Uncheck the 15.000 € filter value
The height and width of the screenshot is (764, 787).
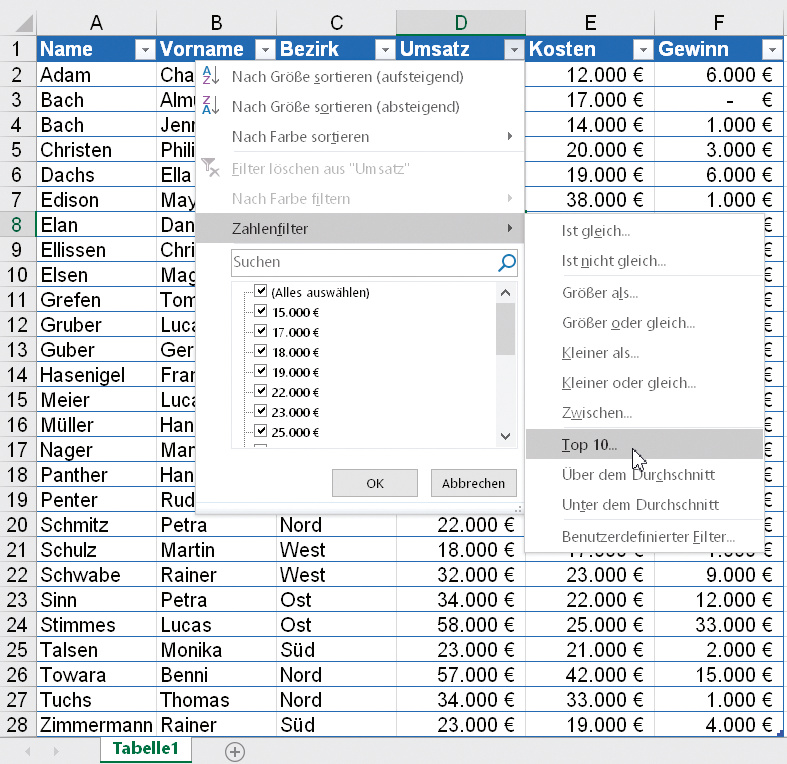[261, 312]
